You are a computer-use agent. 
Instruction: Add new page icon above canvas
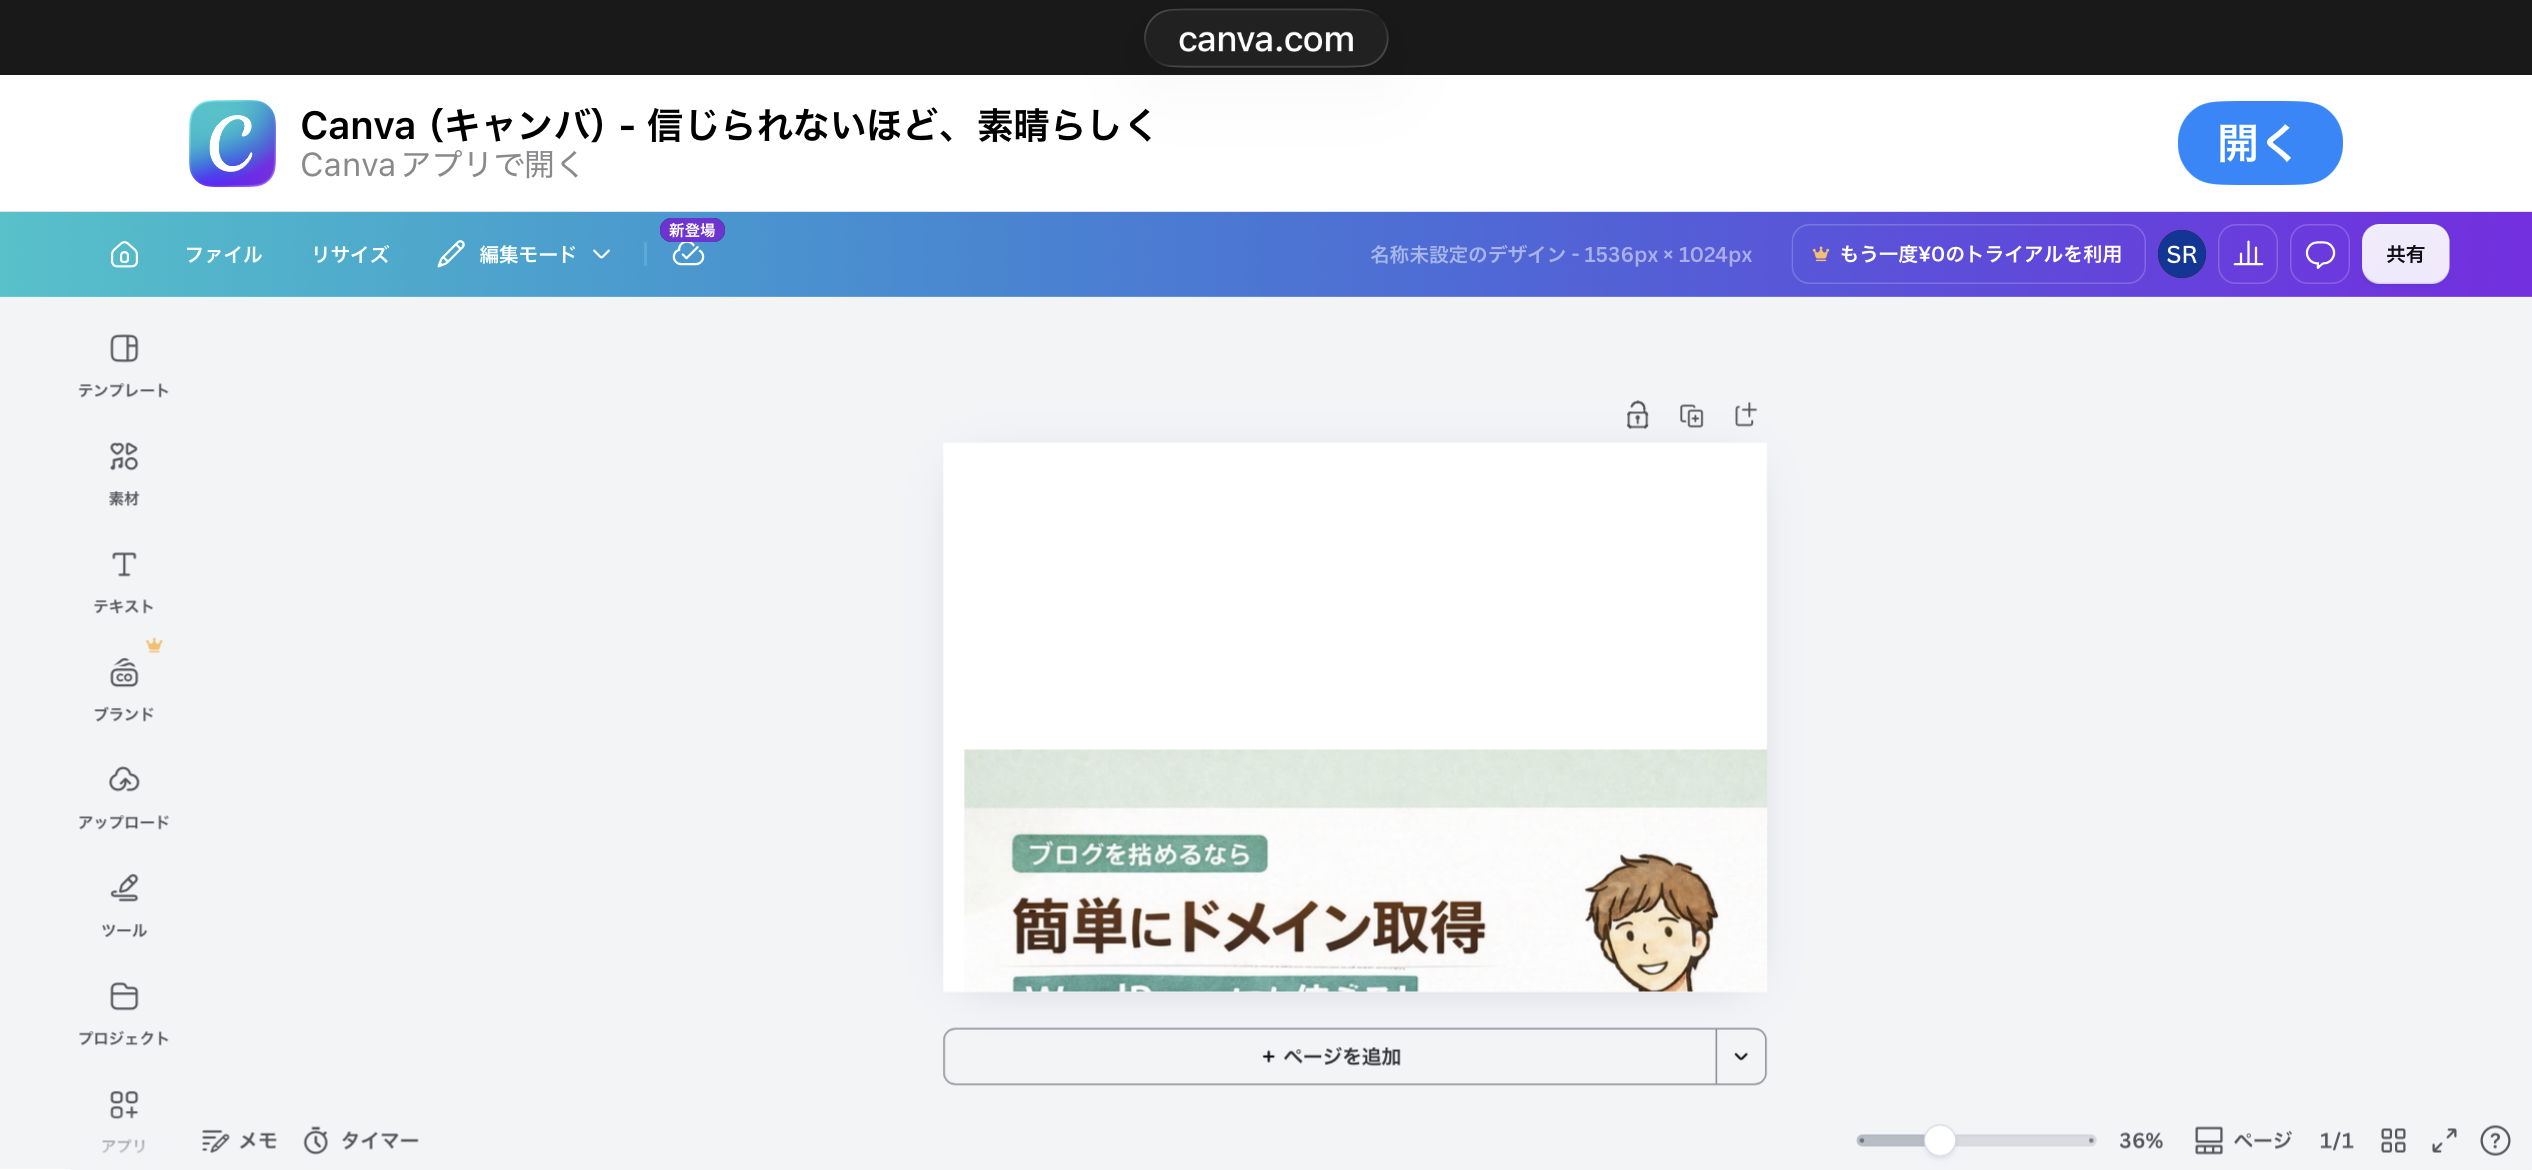tap(1745, 415)
